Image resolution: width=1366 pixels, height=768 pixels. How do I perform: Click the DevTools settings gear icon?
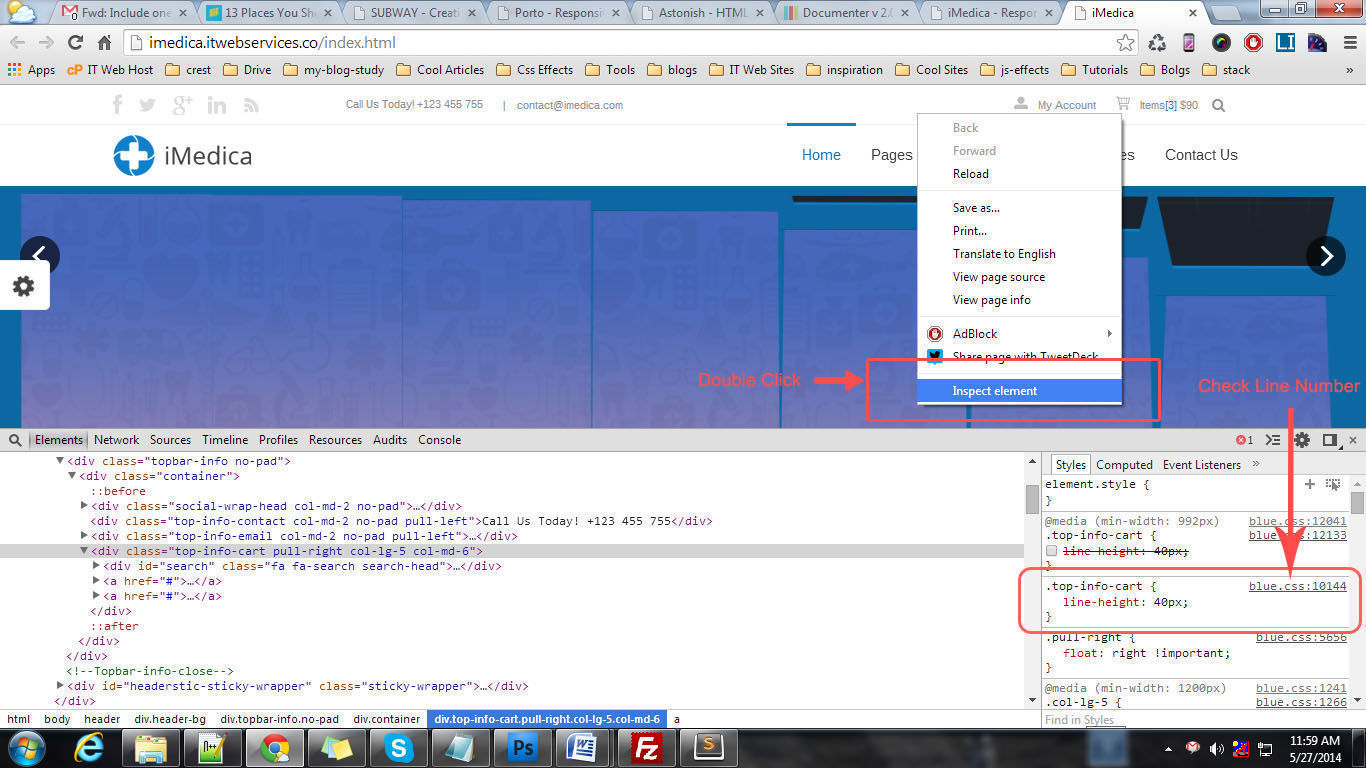tap(1301, 440)
